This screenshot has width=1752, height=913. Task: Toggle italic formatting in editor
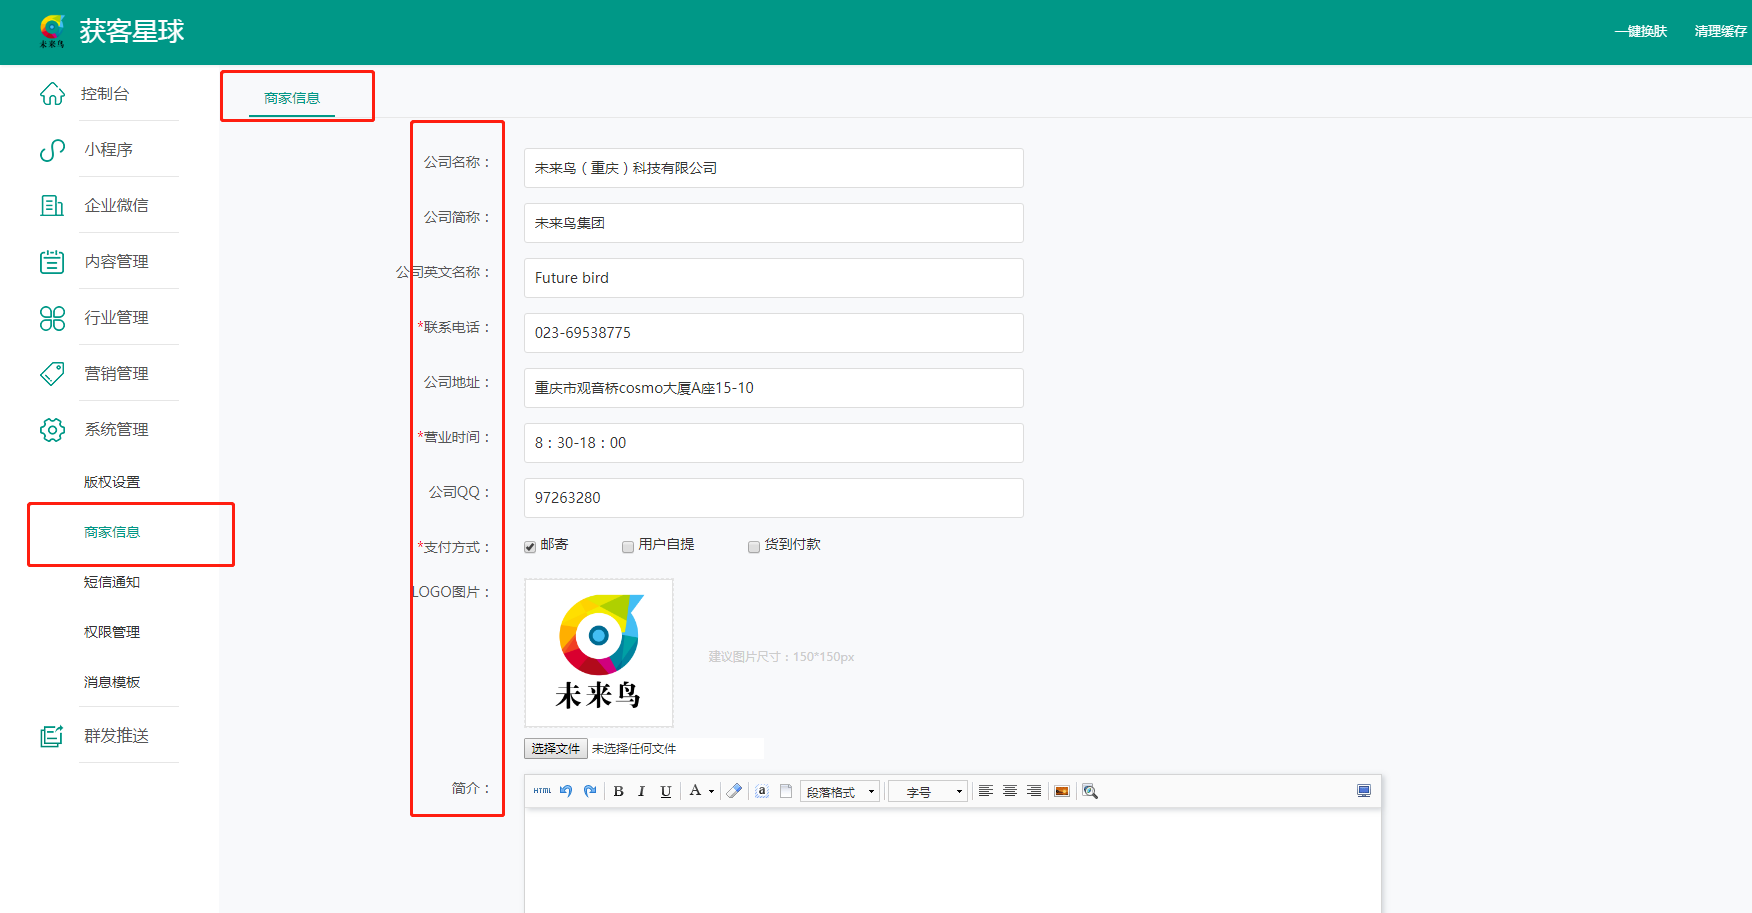641,791
